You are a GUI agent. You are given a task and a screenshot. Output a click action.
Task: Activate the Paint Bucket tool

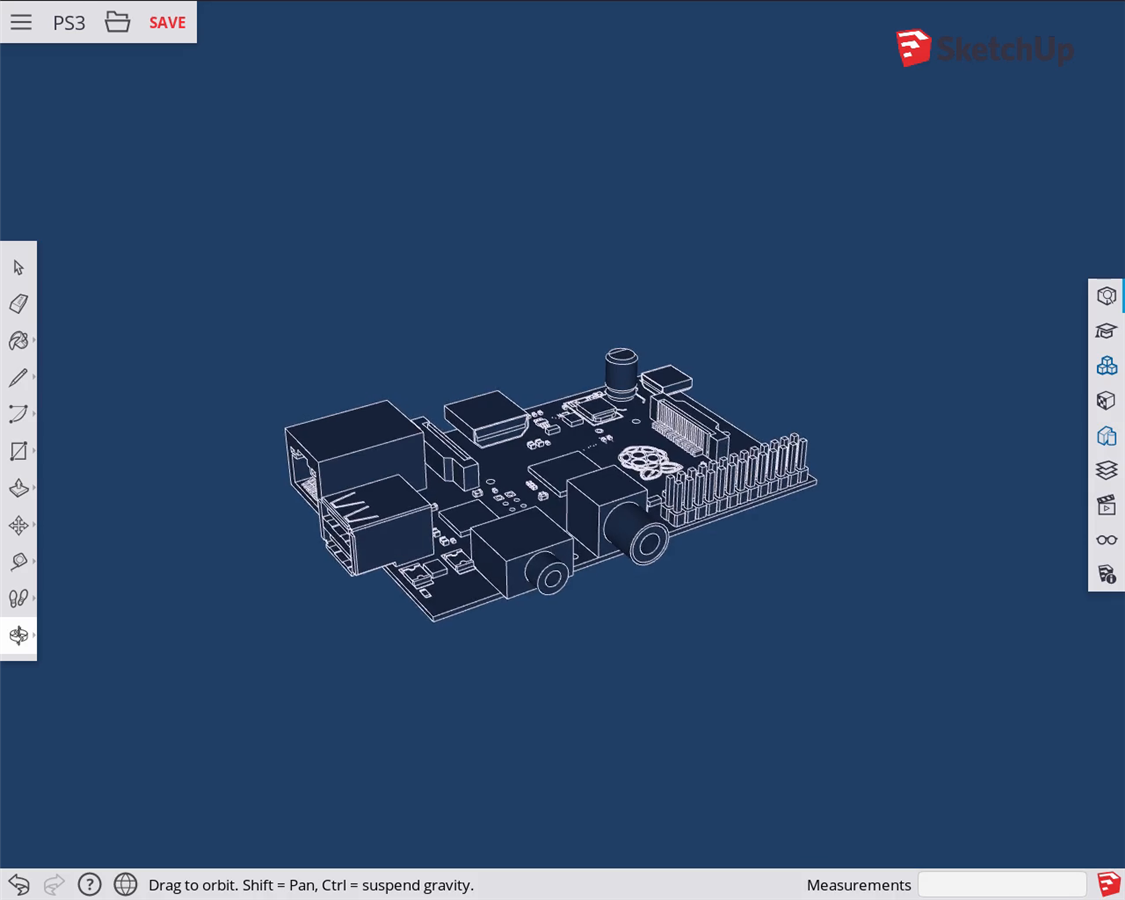coord(19,341)
